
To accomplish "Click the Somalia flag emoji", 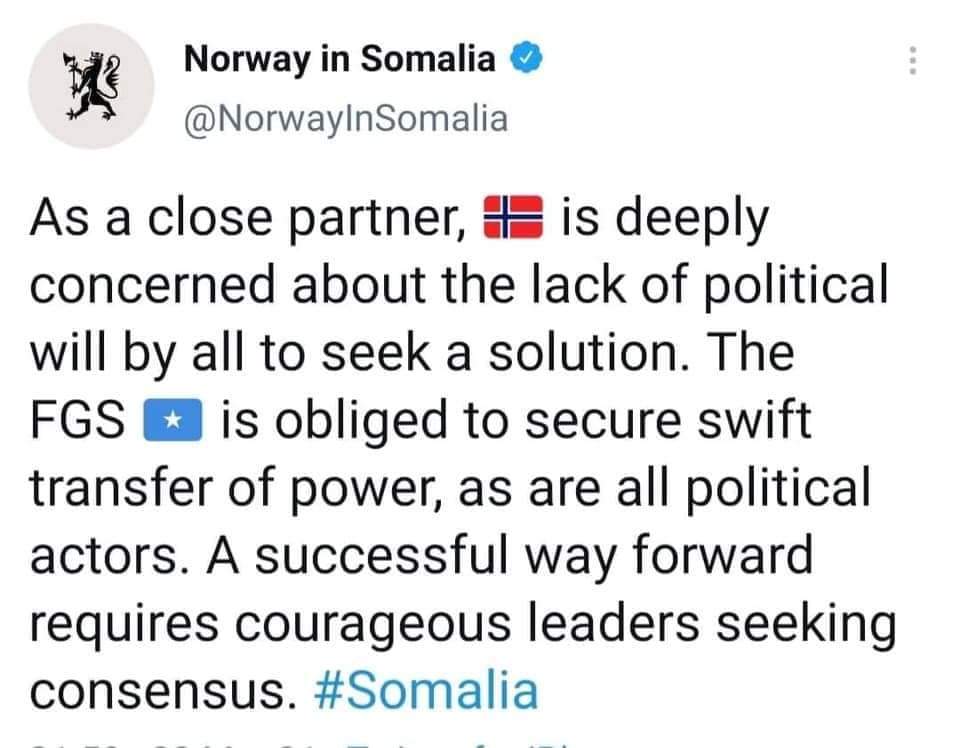I will (173, 420).
